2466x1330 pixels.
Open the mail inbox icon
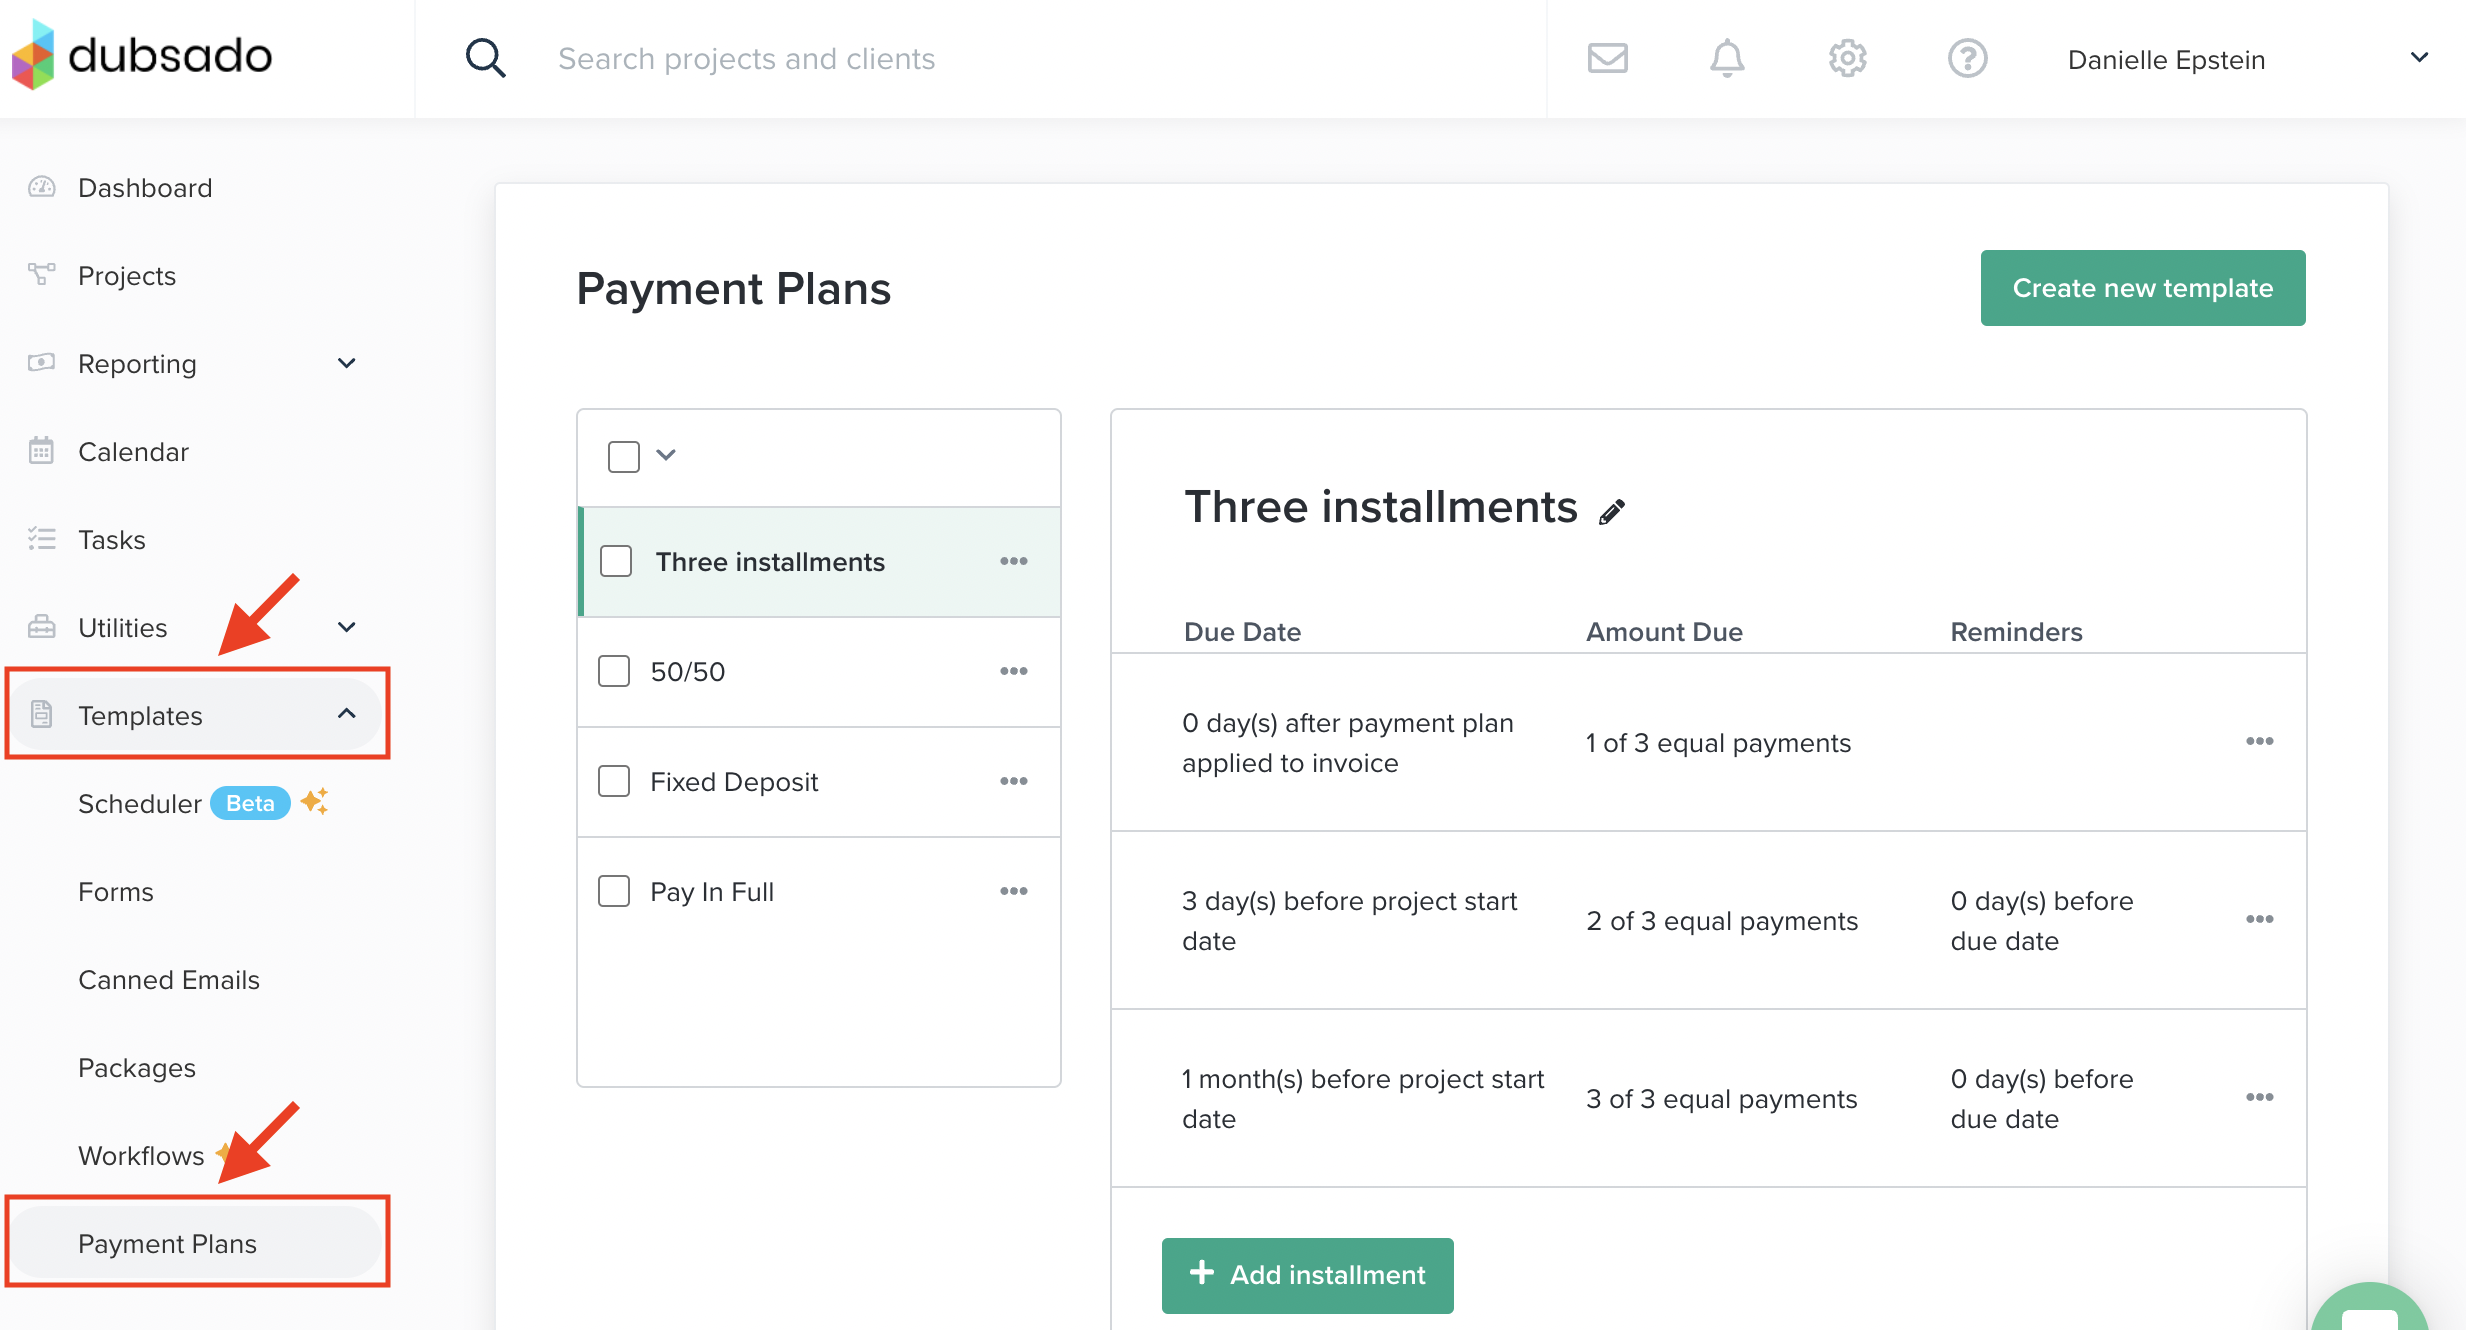tap(1607, 58)
